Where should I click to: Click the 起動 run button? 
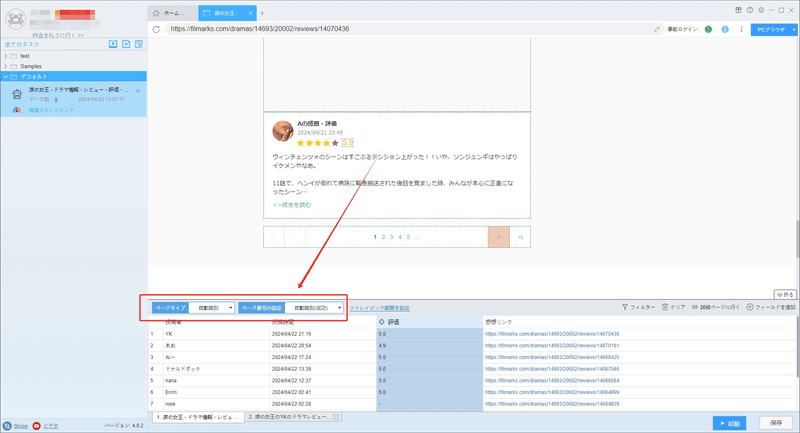(x=730, y=423)
